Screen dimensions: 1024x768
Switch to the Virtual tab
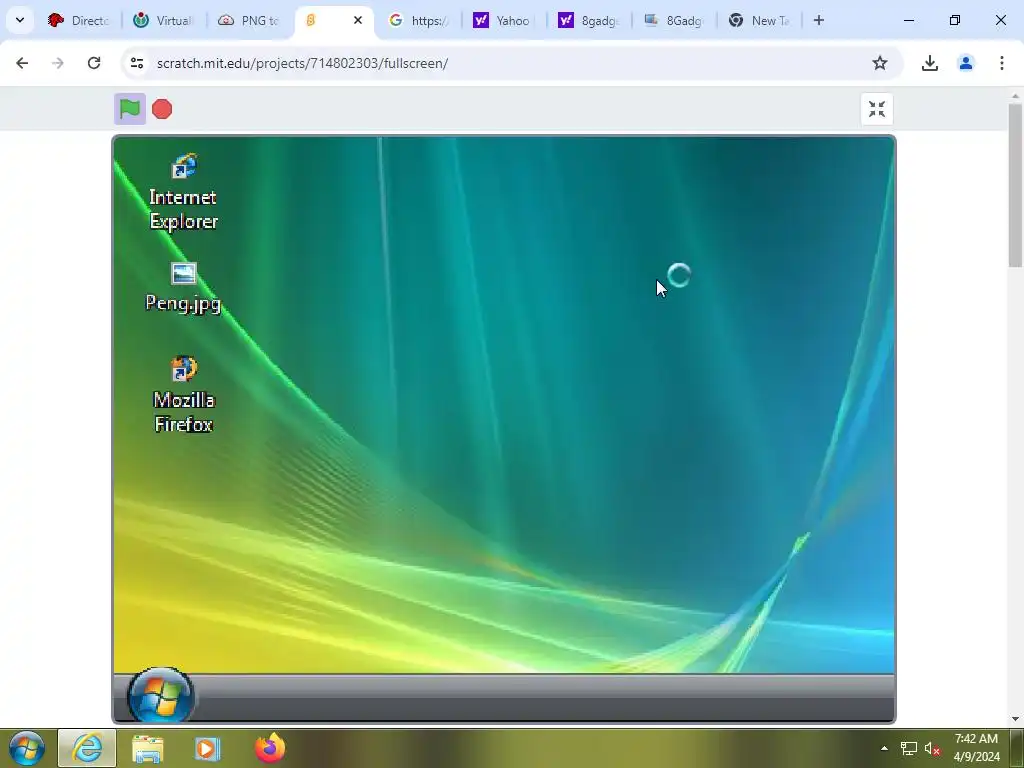163,20
